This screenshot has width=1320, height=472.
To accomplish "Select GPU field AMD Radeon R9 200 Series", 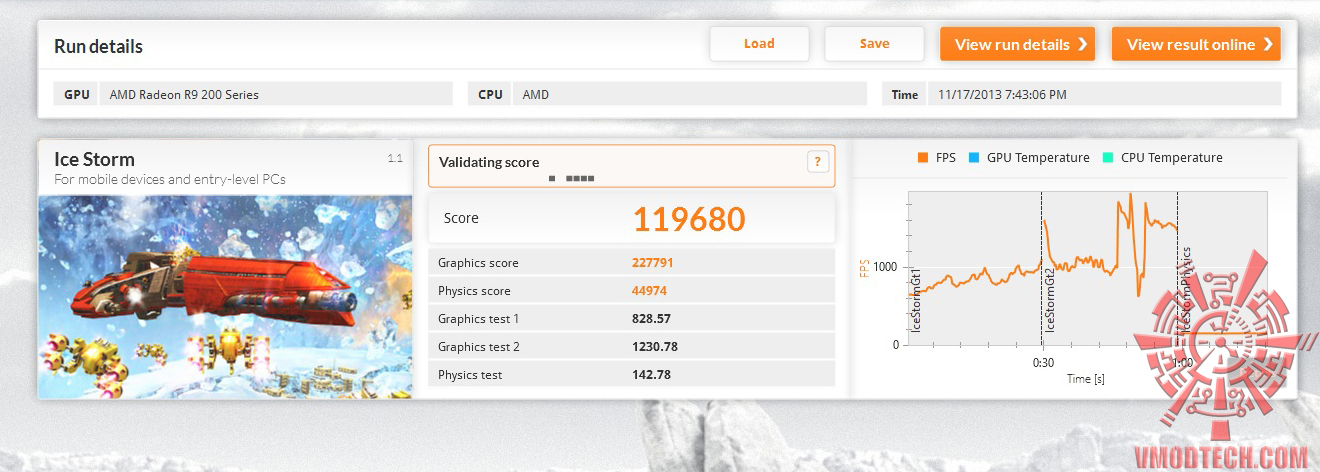I will coord(277,94).
